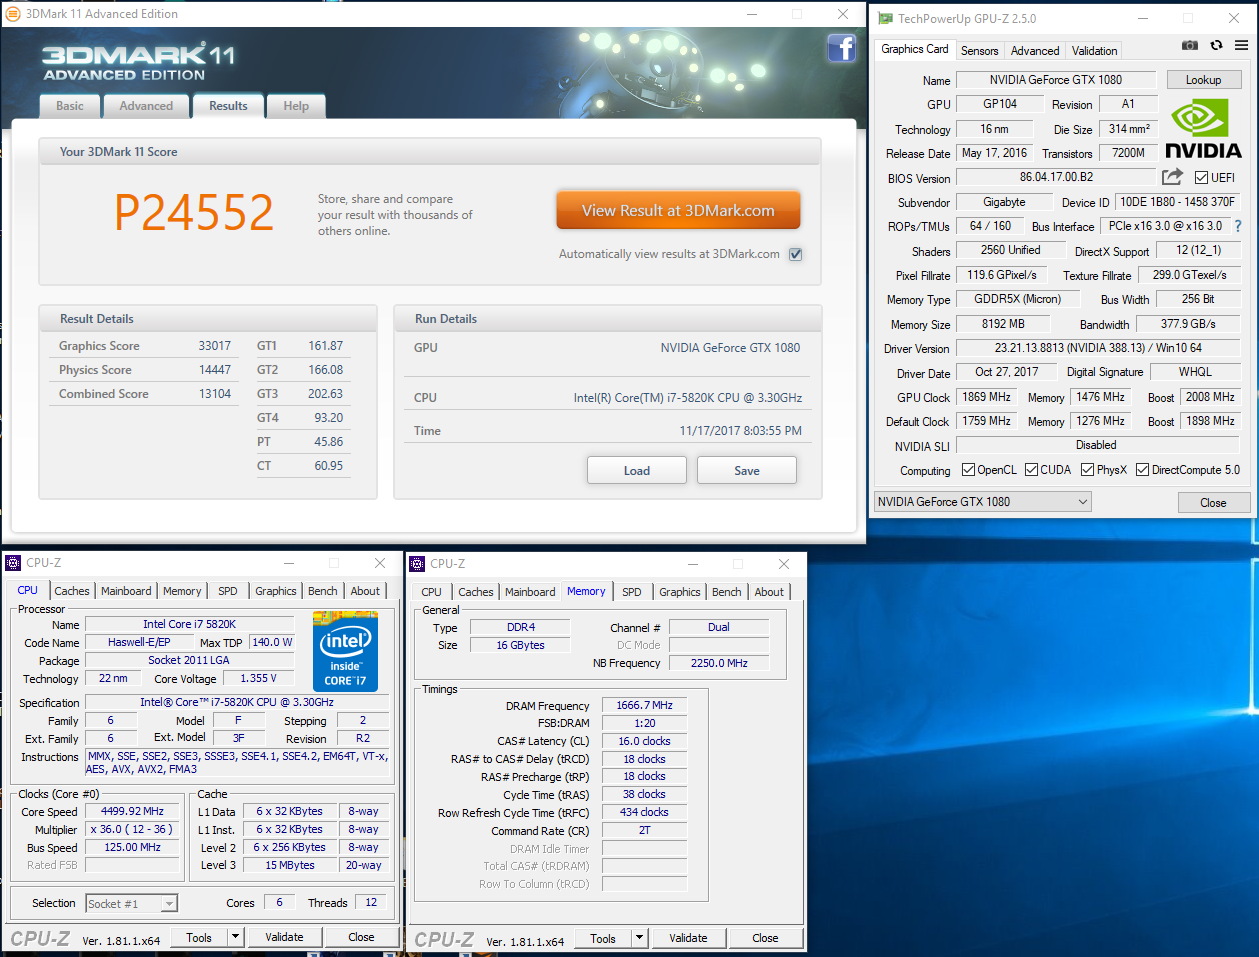Click the Save button in Run Details
Screen dimensions: 1259x957
pyautogui.click(x=747, y=471)
